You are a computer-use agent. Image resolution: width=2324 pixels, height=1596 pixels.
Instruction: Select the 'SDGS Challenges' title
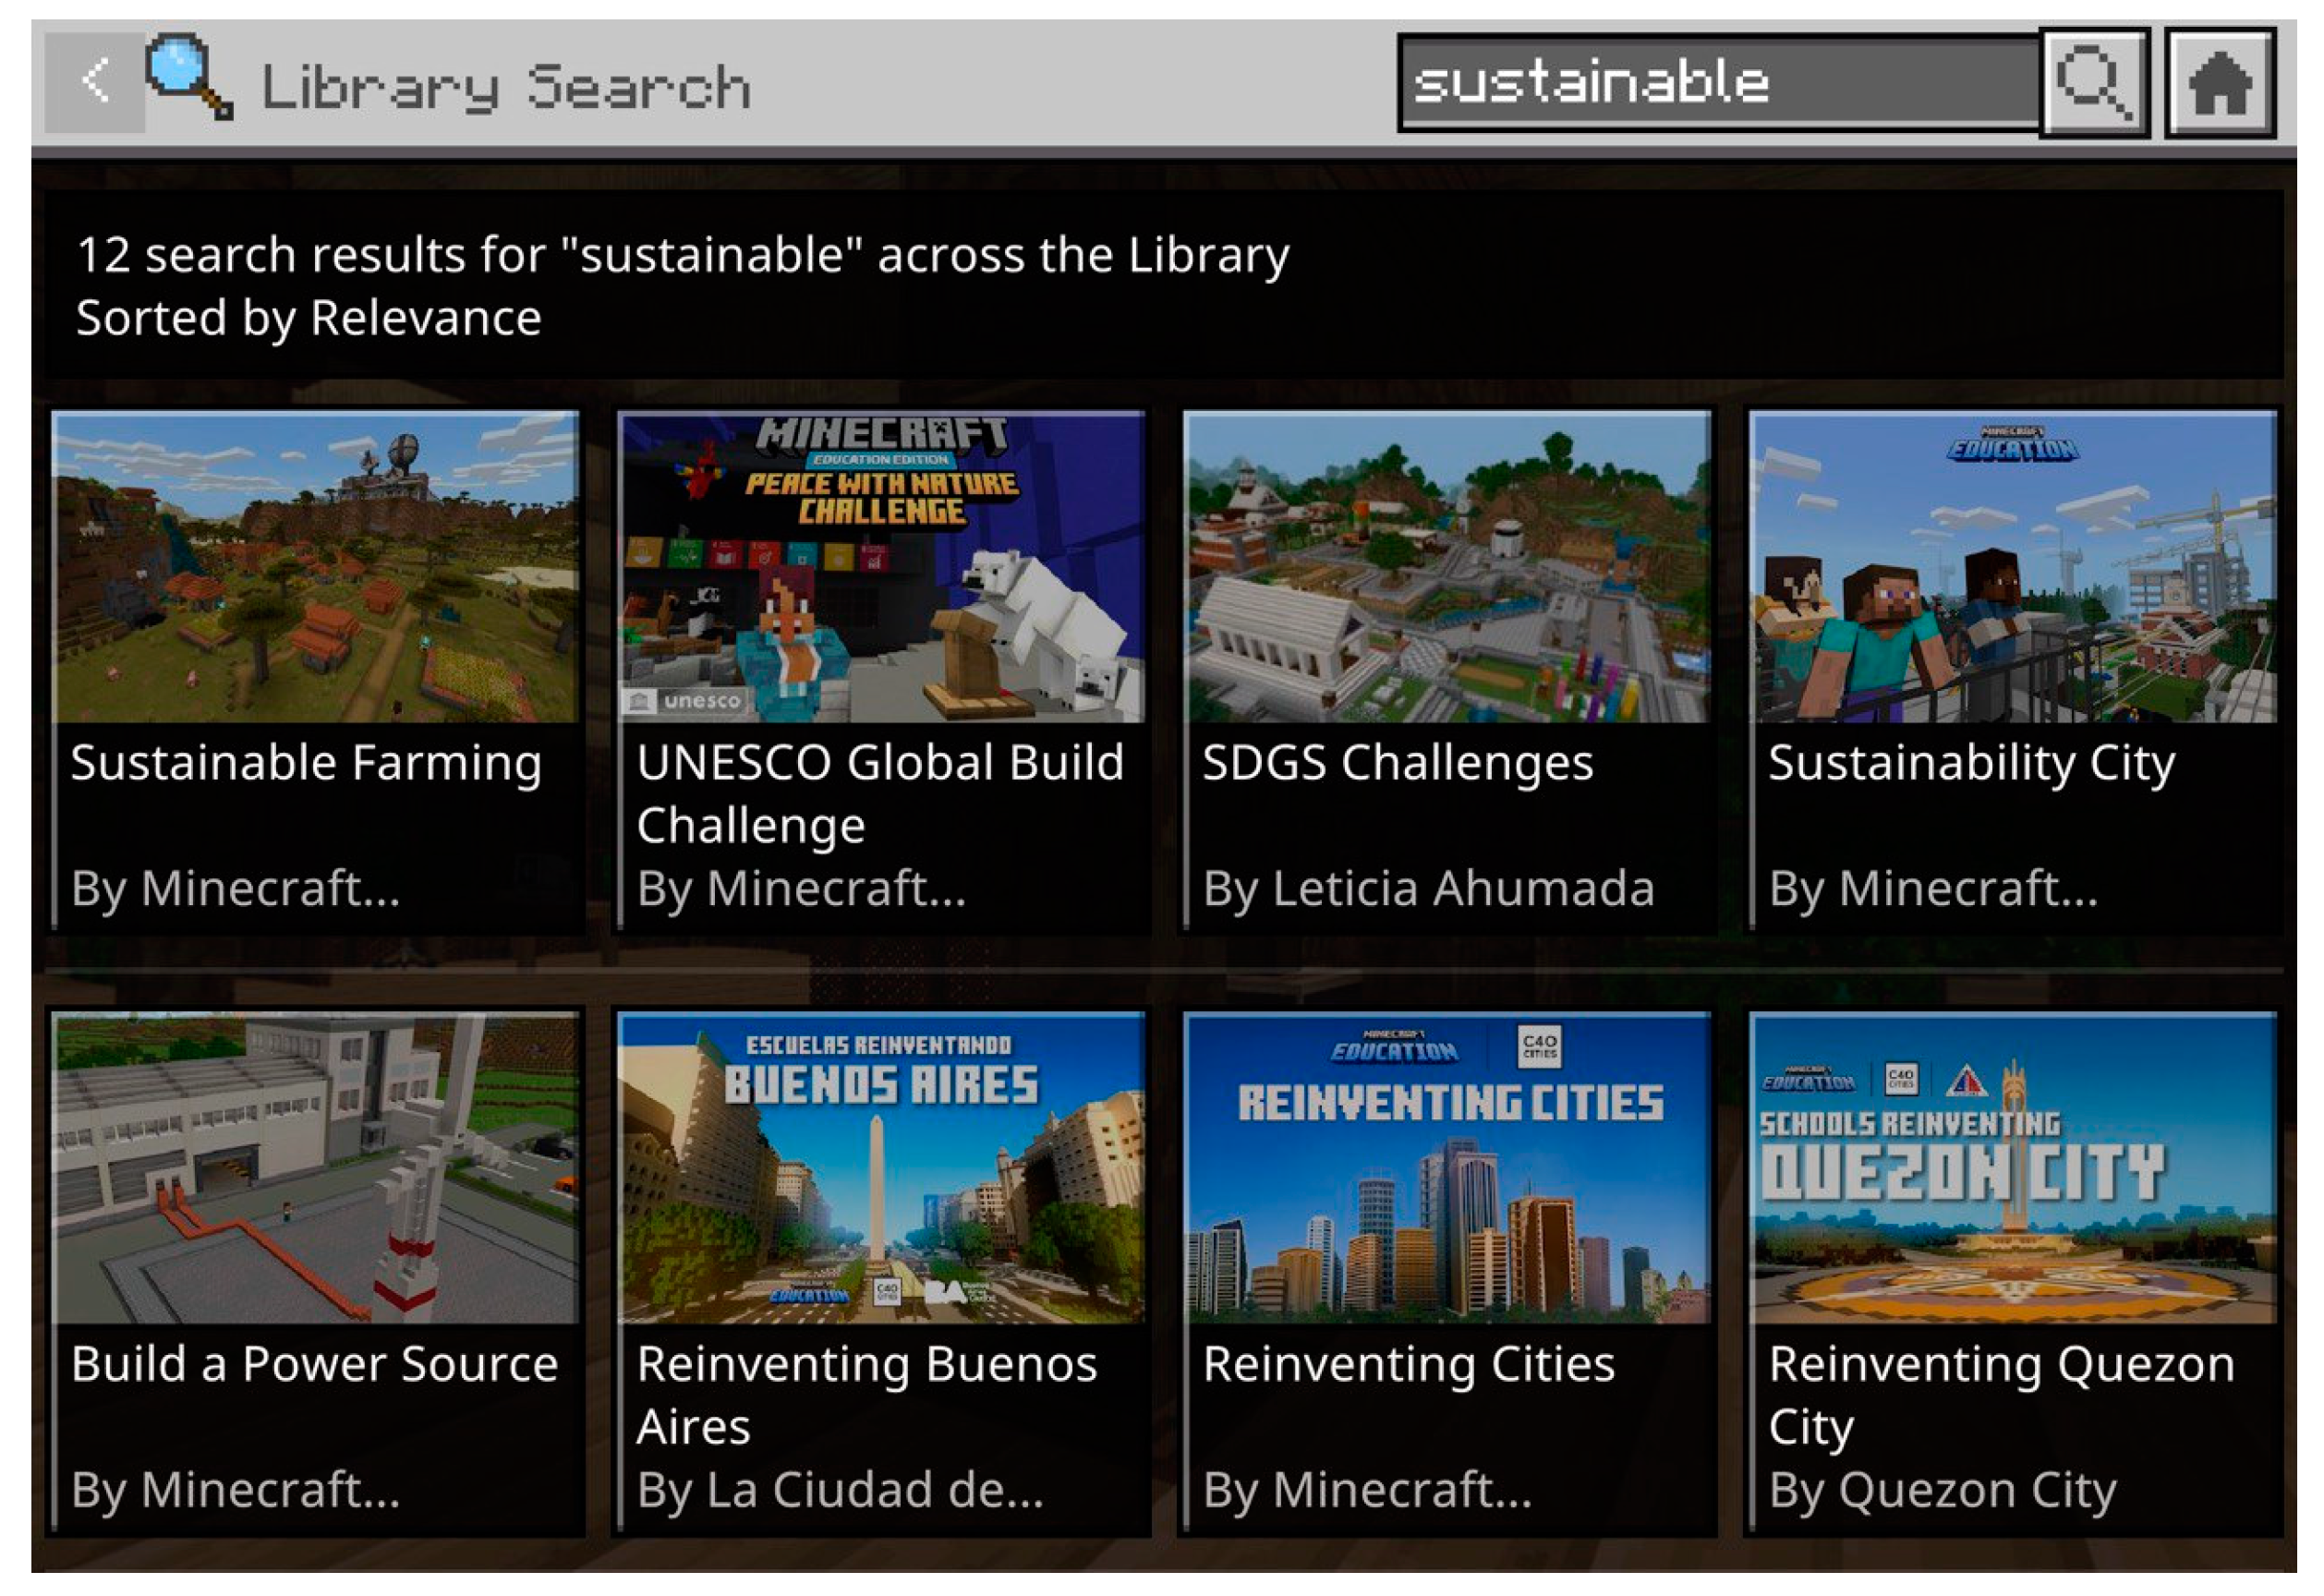(x=1397, y=764)
